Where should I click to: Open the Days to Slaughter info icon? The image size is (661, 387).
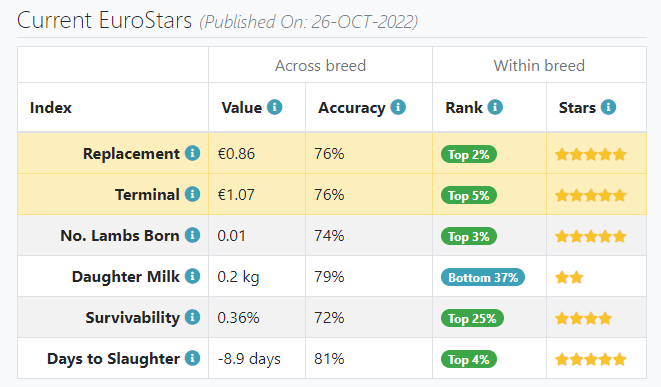(192, 358)
